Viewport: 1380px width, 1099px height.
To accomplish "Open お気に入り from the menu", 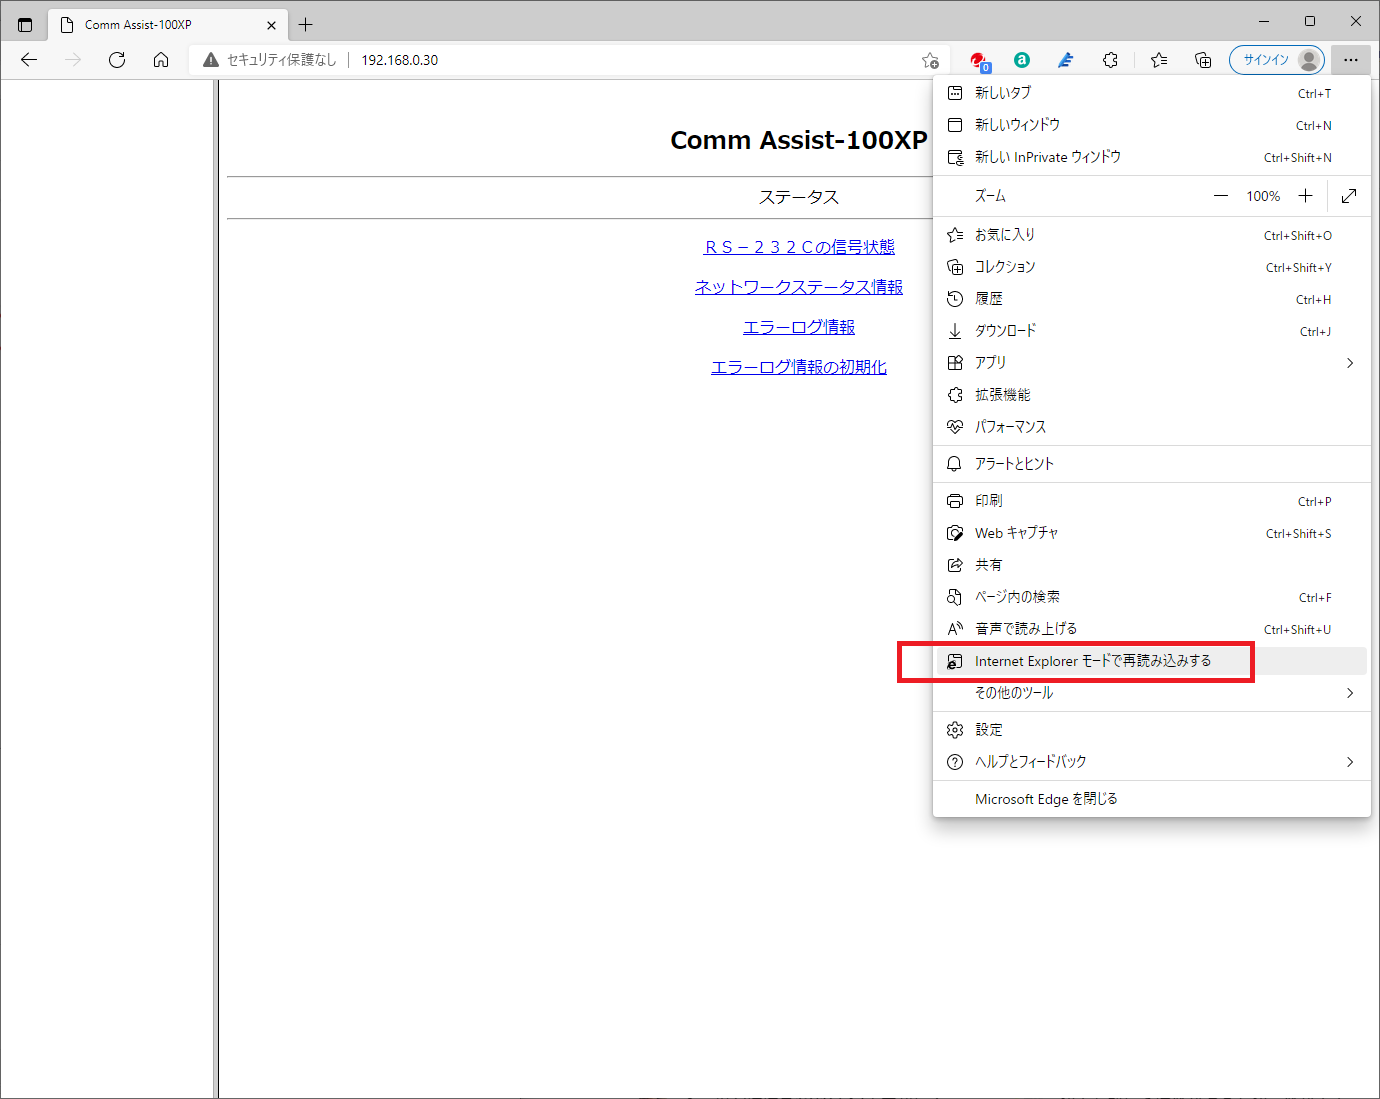I will click(x=1151, y=235).
